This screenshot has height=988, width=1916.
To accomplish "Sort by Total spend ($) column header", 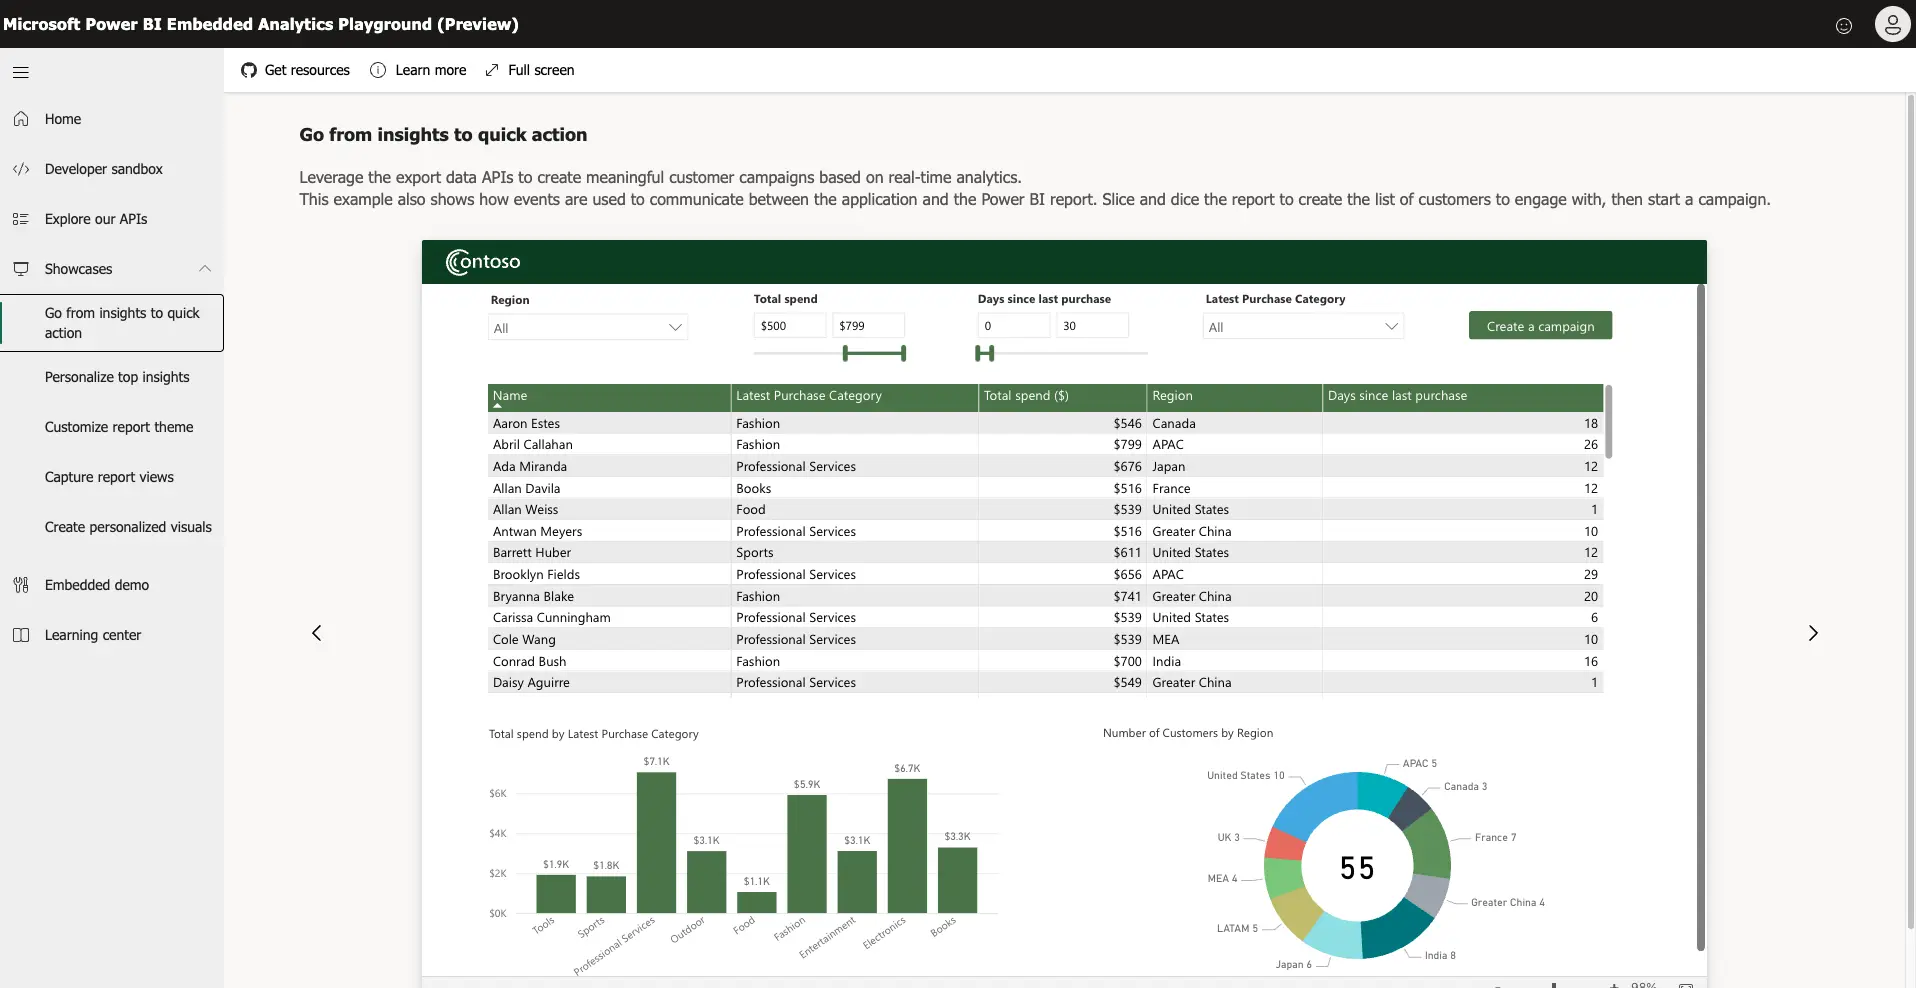I will click(x=1062, y=397).
